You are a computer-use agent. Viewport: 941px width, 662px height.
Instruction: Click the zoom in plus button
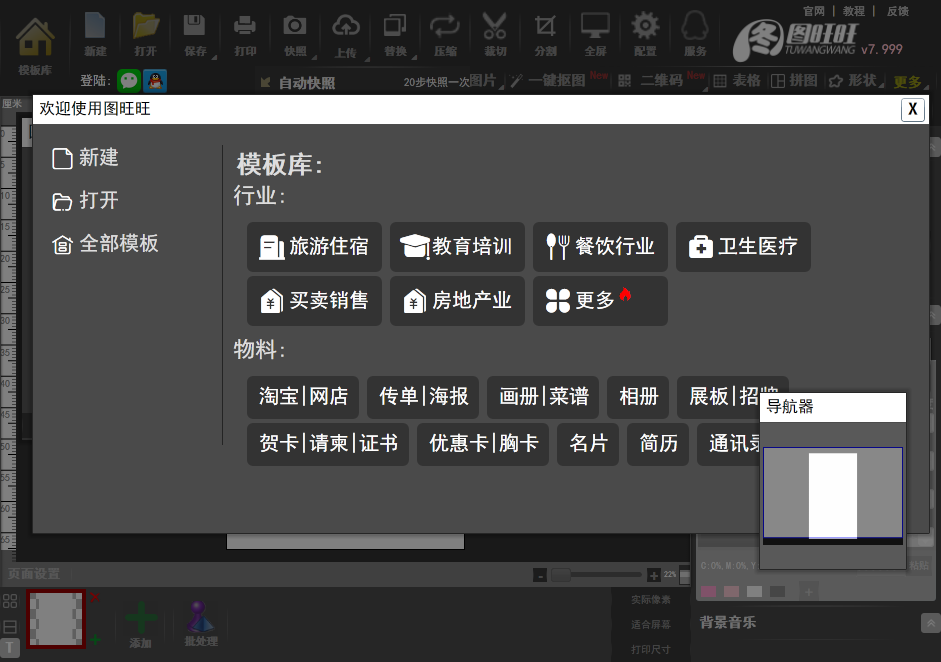(x=654, y=576)
